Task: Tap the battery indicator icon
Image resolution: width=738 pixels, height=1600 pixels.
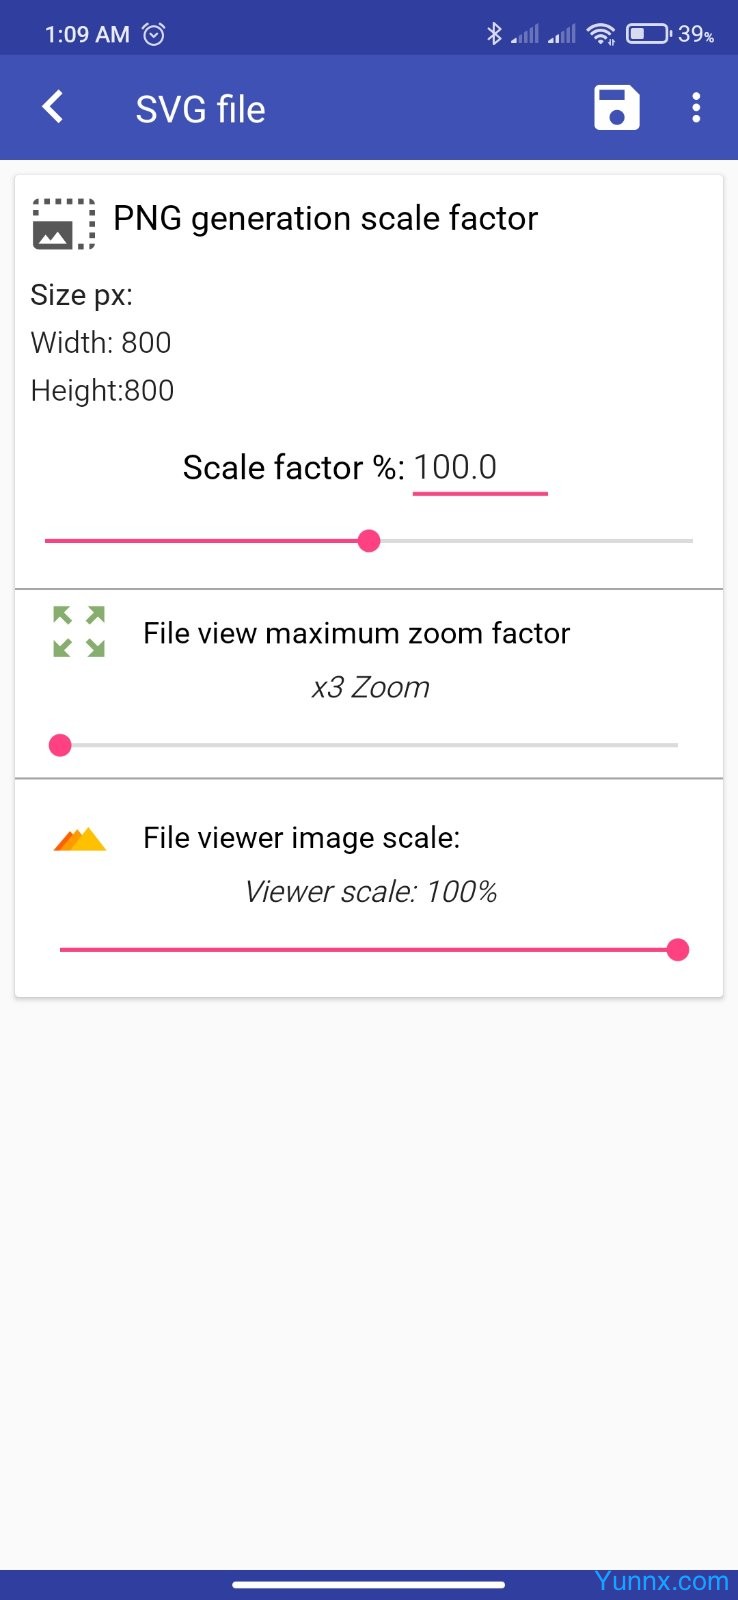Action: point(648,34)
